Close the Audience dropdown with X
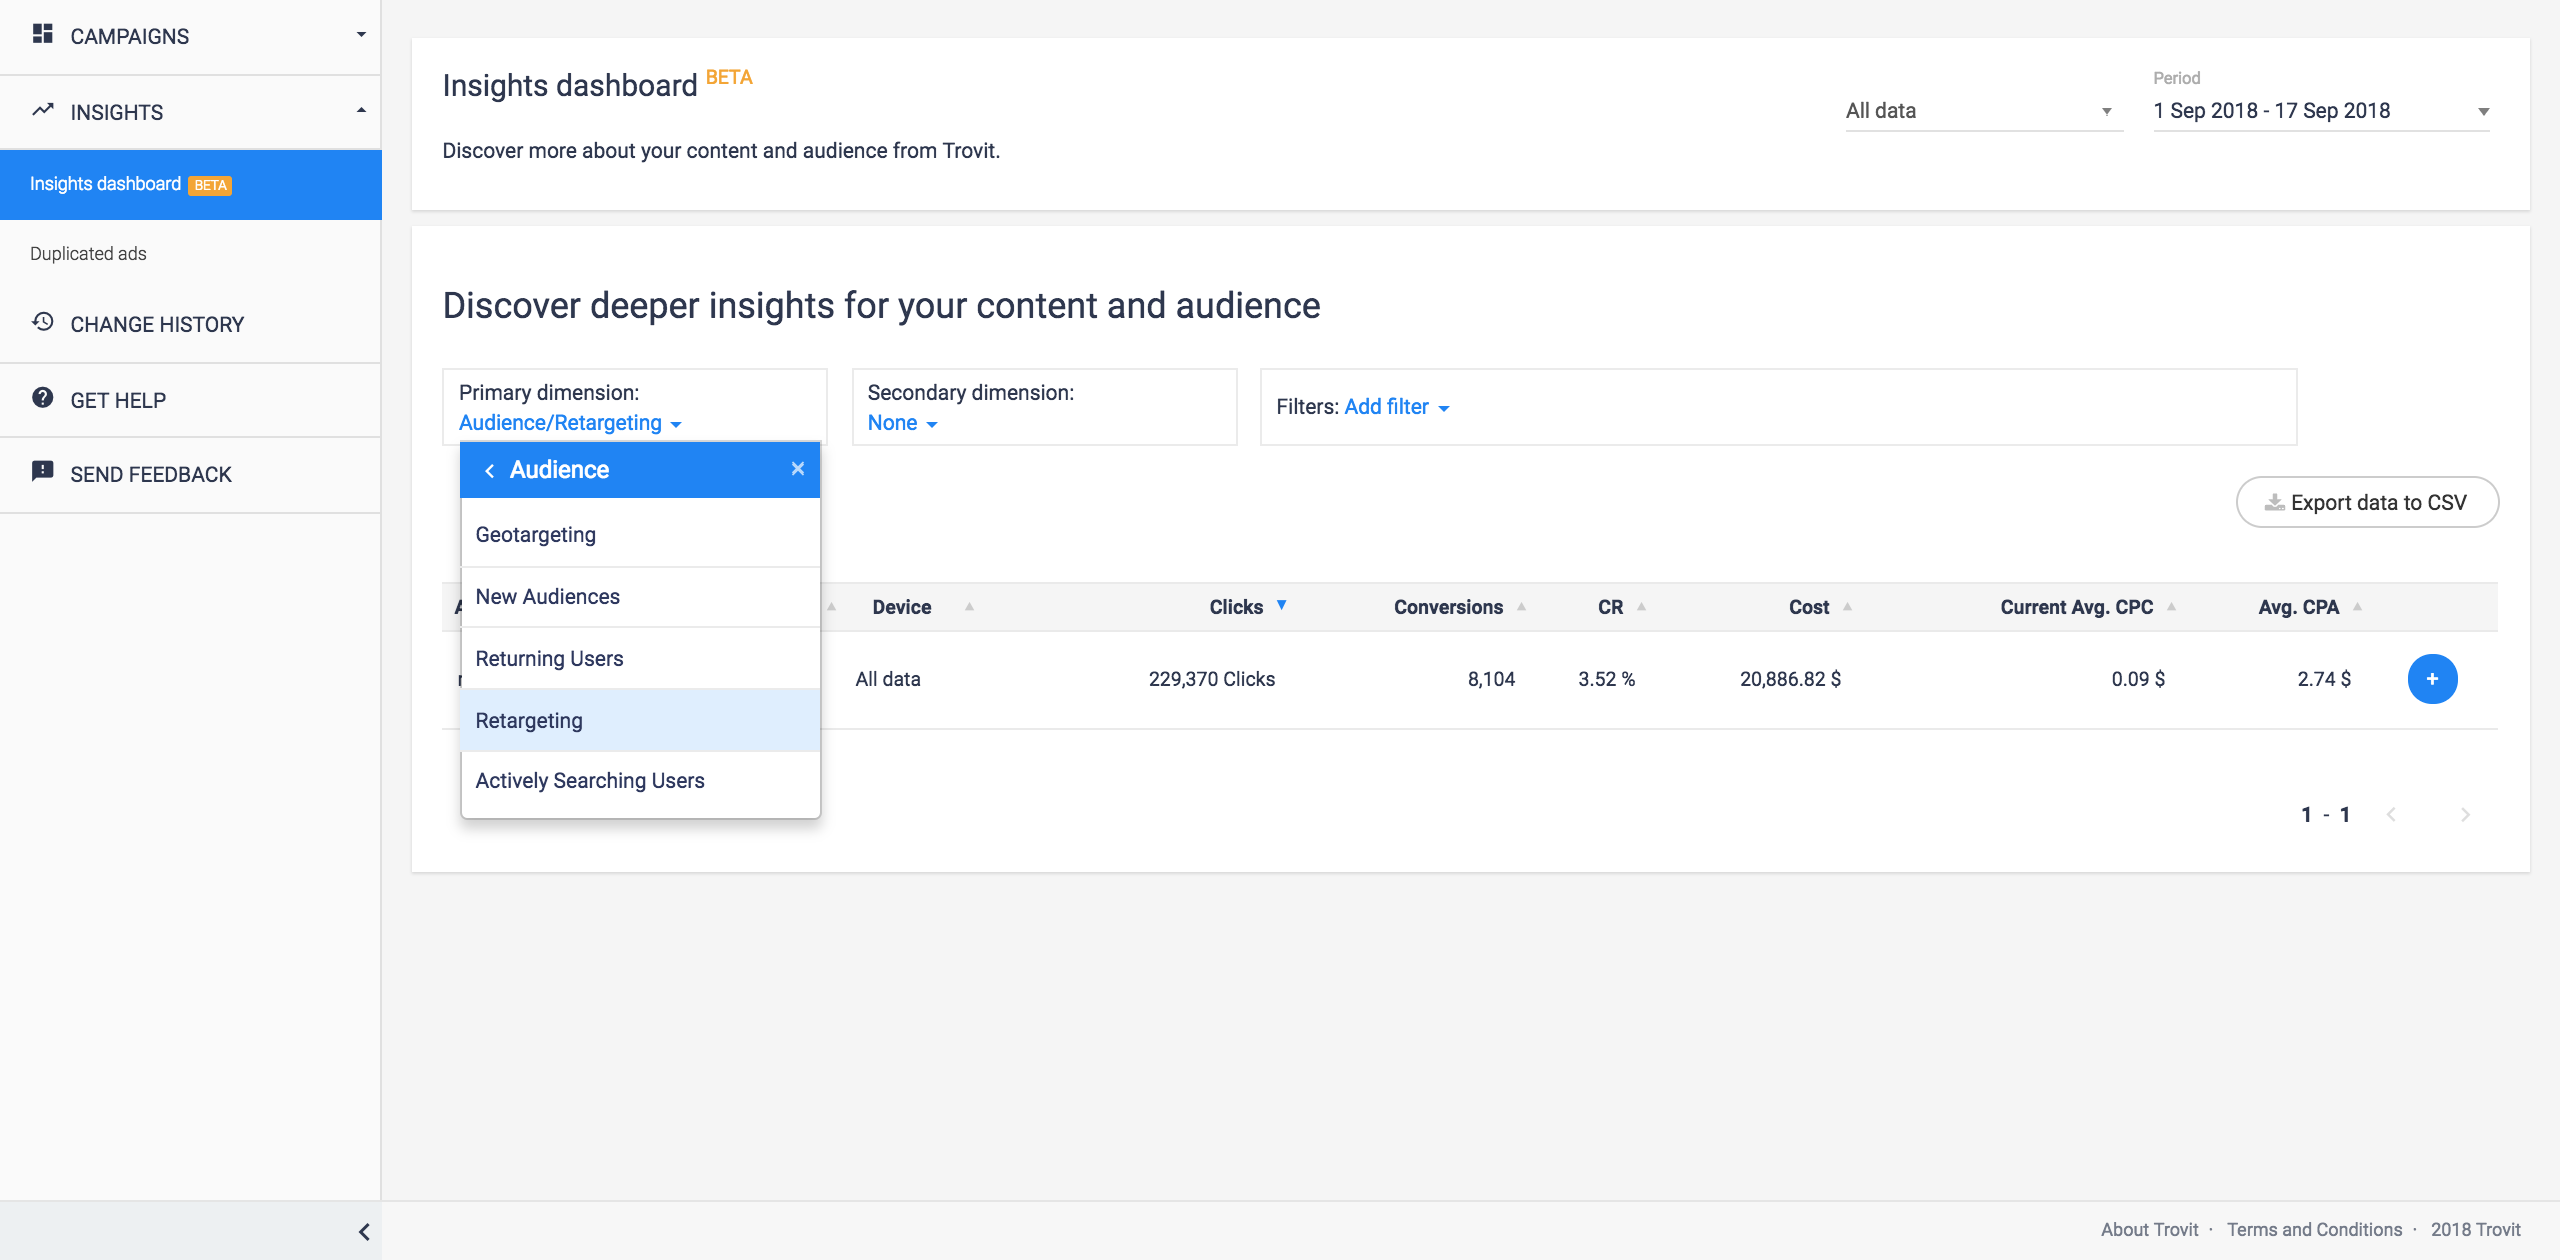This screenshot has width=2560, height=1260. (x=797, y=469)
